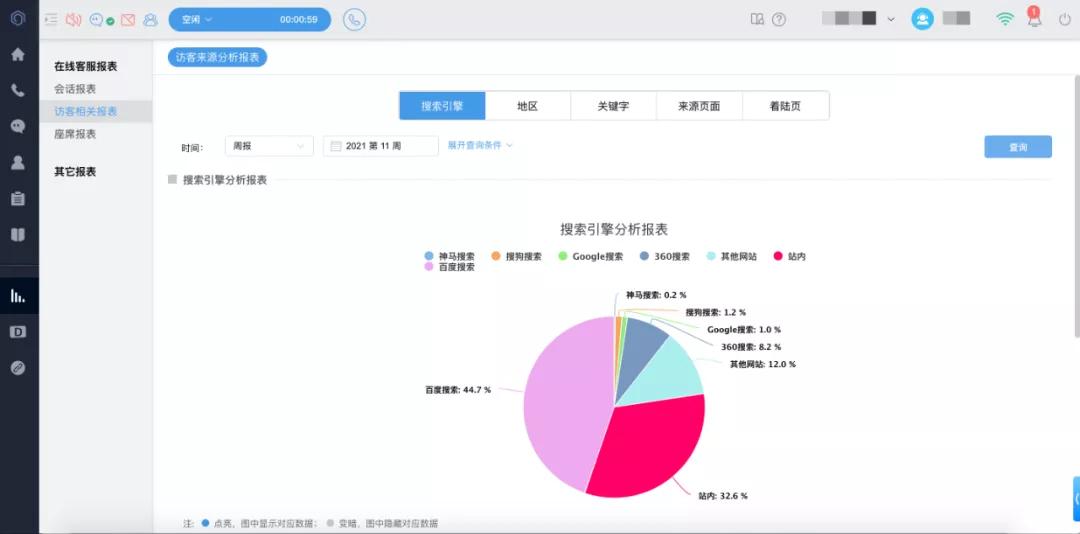Expand query conditions via 展开查询条件
The height and width of the screenshot is (534, 1080).
[x=480, y=145]
